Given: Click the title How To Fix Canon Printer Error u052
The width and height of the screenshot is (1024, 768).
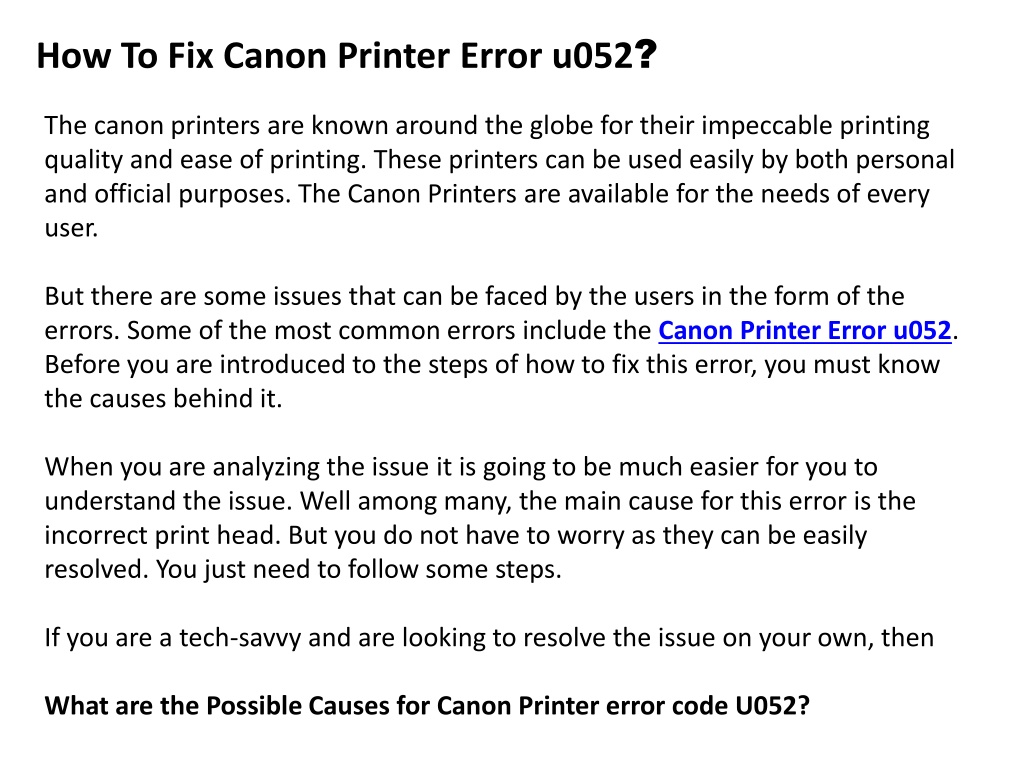Looking at the screenshot, I should 346,56.
